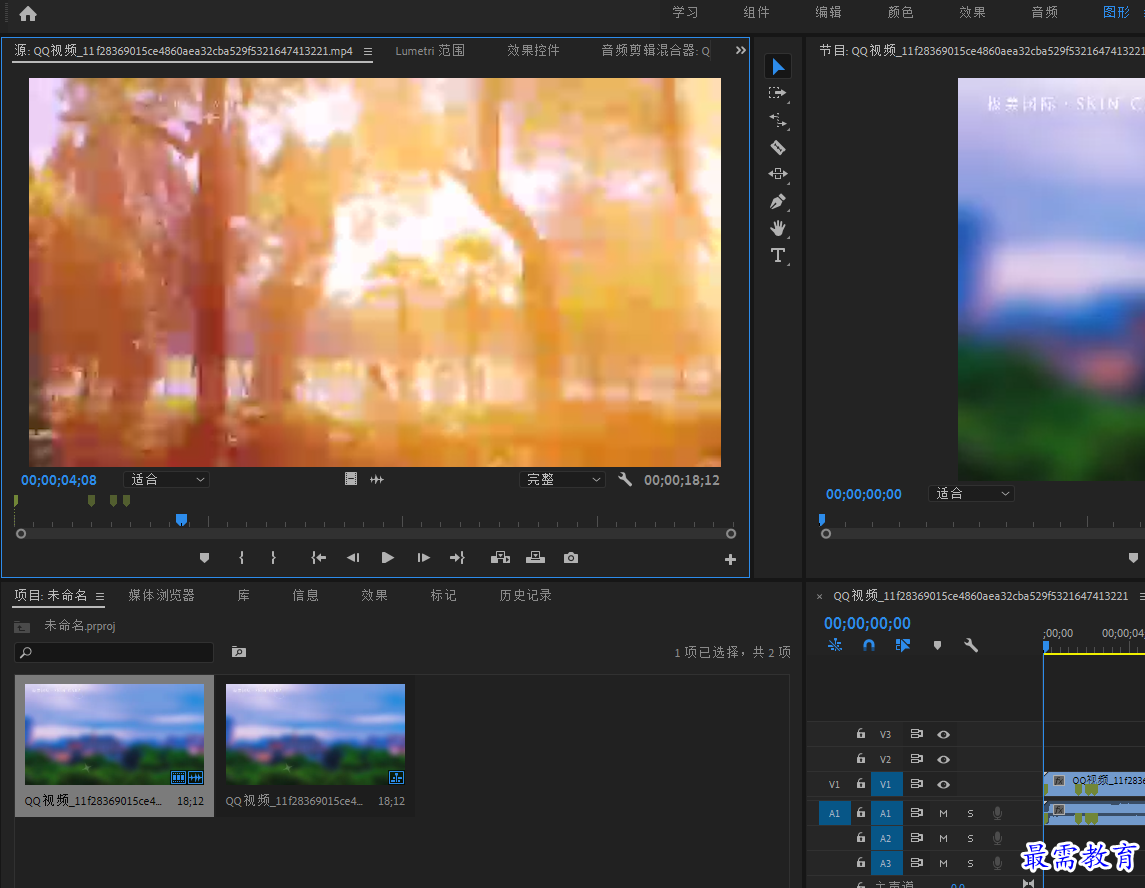The width and height of the screenshot is (1145, 888).
Task: Select the Selection arrow tool
Action: click(x=778, y=66)
